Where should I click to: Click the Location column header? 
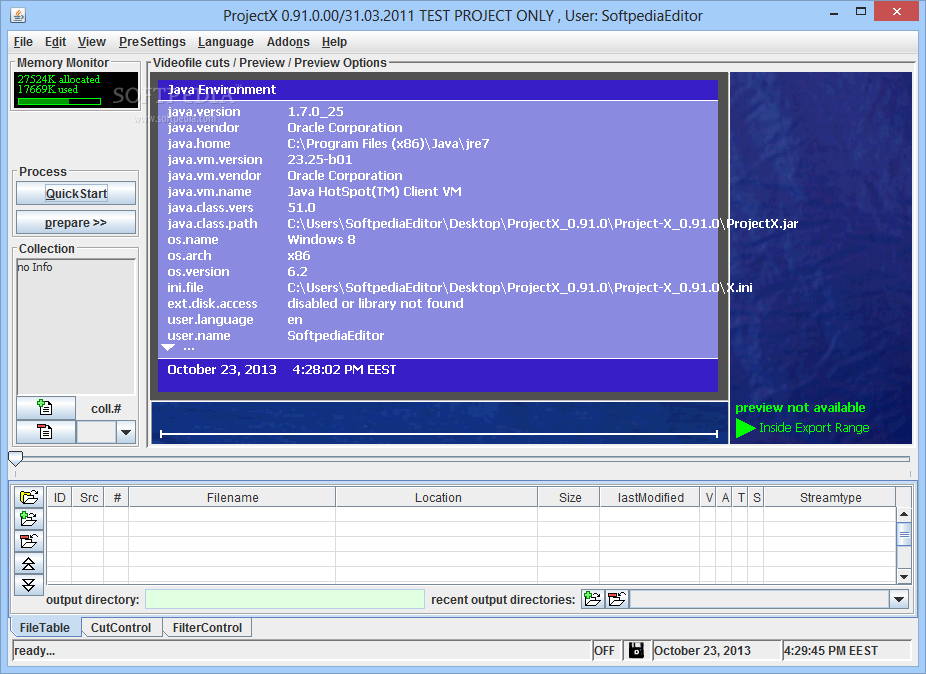438,497
